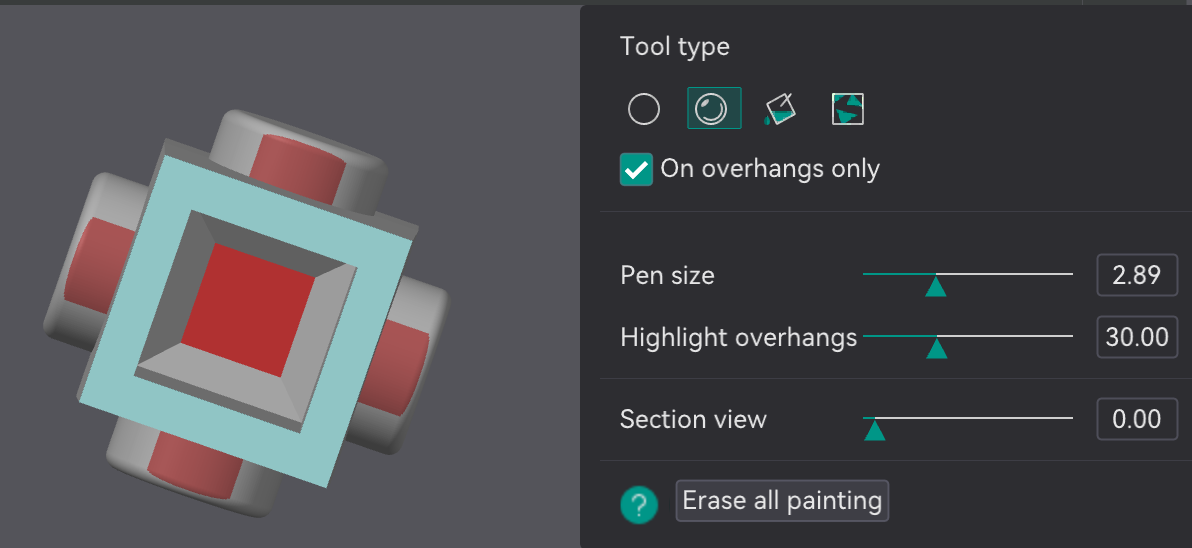Select the Sphere brush tool
The width and height of the screenshot is (1192, 548).
714,108
